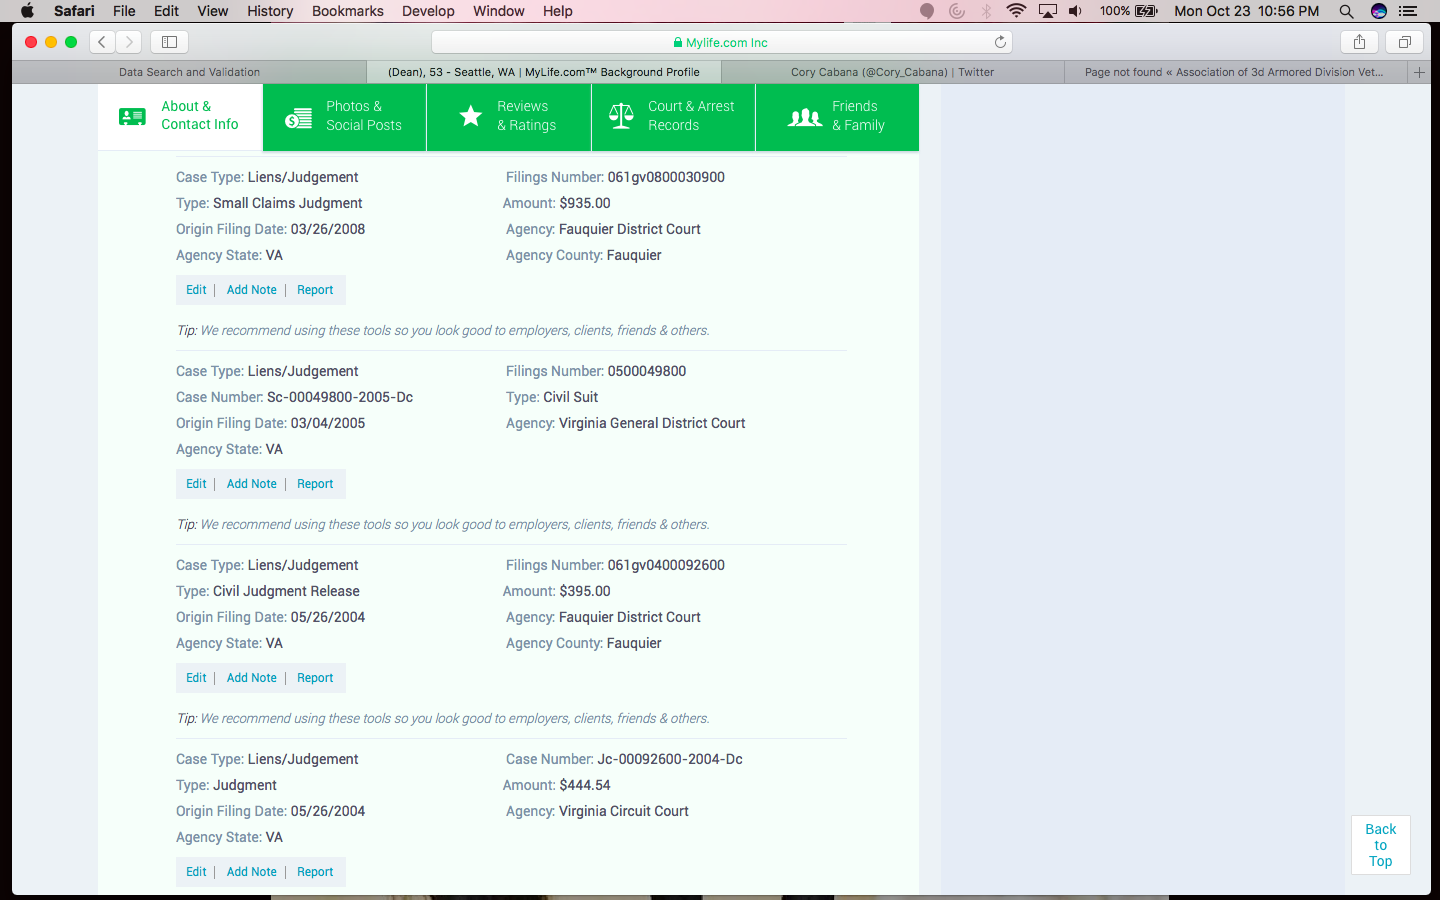The height and width of the screenshot is (900, 1440).
Task: Open Court & Arrest Records section
Action: 673,116
